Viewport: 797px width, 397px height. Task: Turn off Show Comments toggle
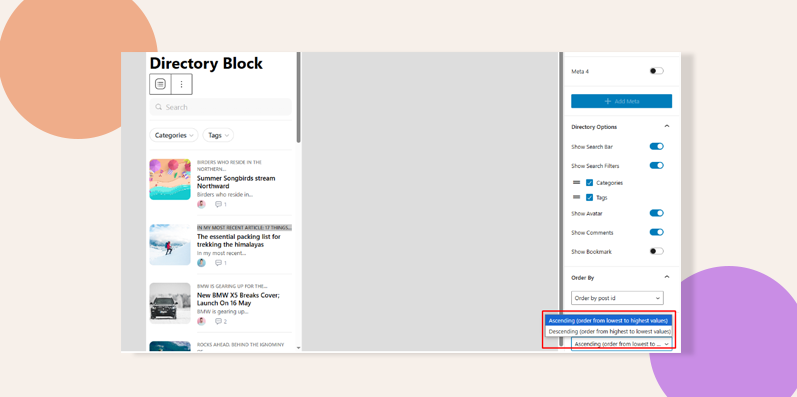pyautogui.click(x=656, y=232)
